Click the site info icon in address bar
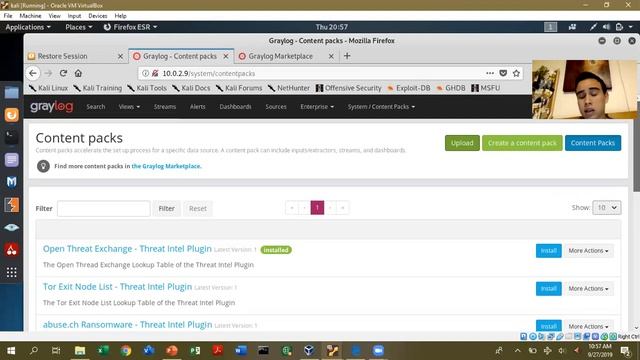Image resolution: width=640 pixels, height=360 pixels. click(145, 73)
